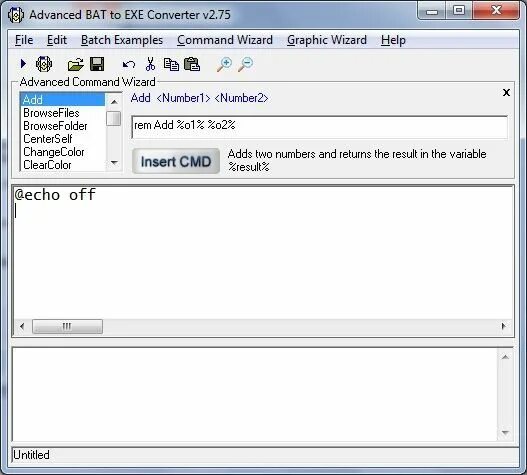Click the @echo off line
The height and width of the screenshot is (475, 527).
coord(55,195)
